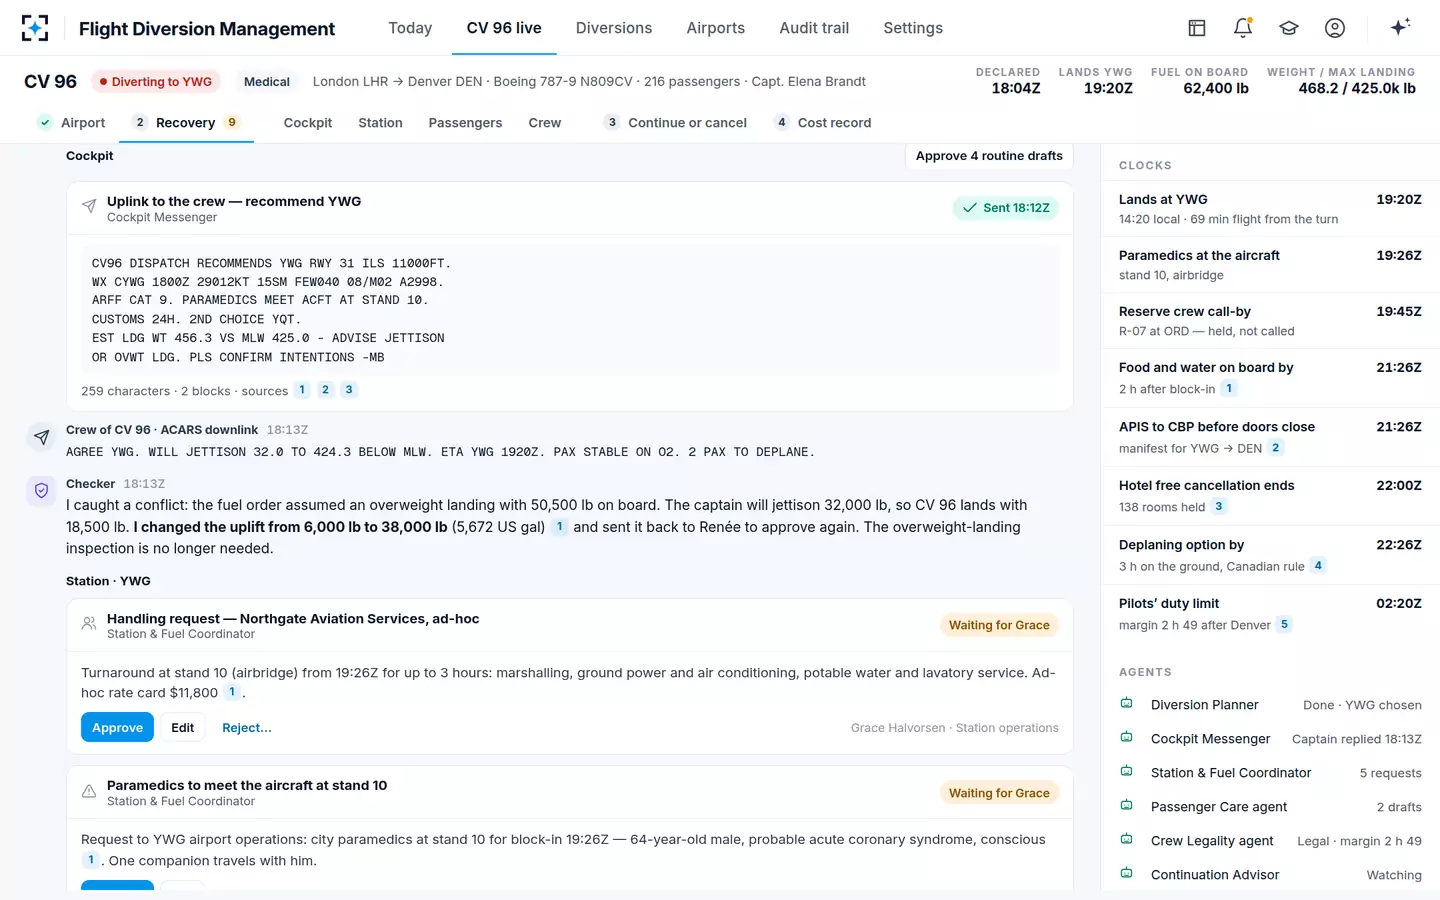Open the Cost record step
The image size is (1440, 900).
(x=823, y=123)
